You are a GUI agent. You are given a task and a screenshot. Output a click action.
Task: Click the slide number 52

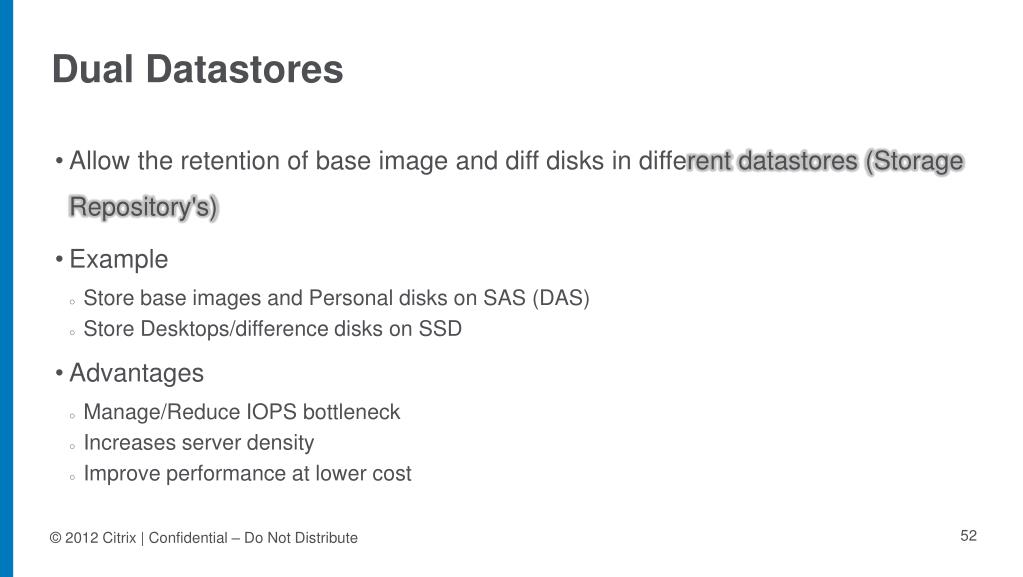tap(968, 536)
